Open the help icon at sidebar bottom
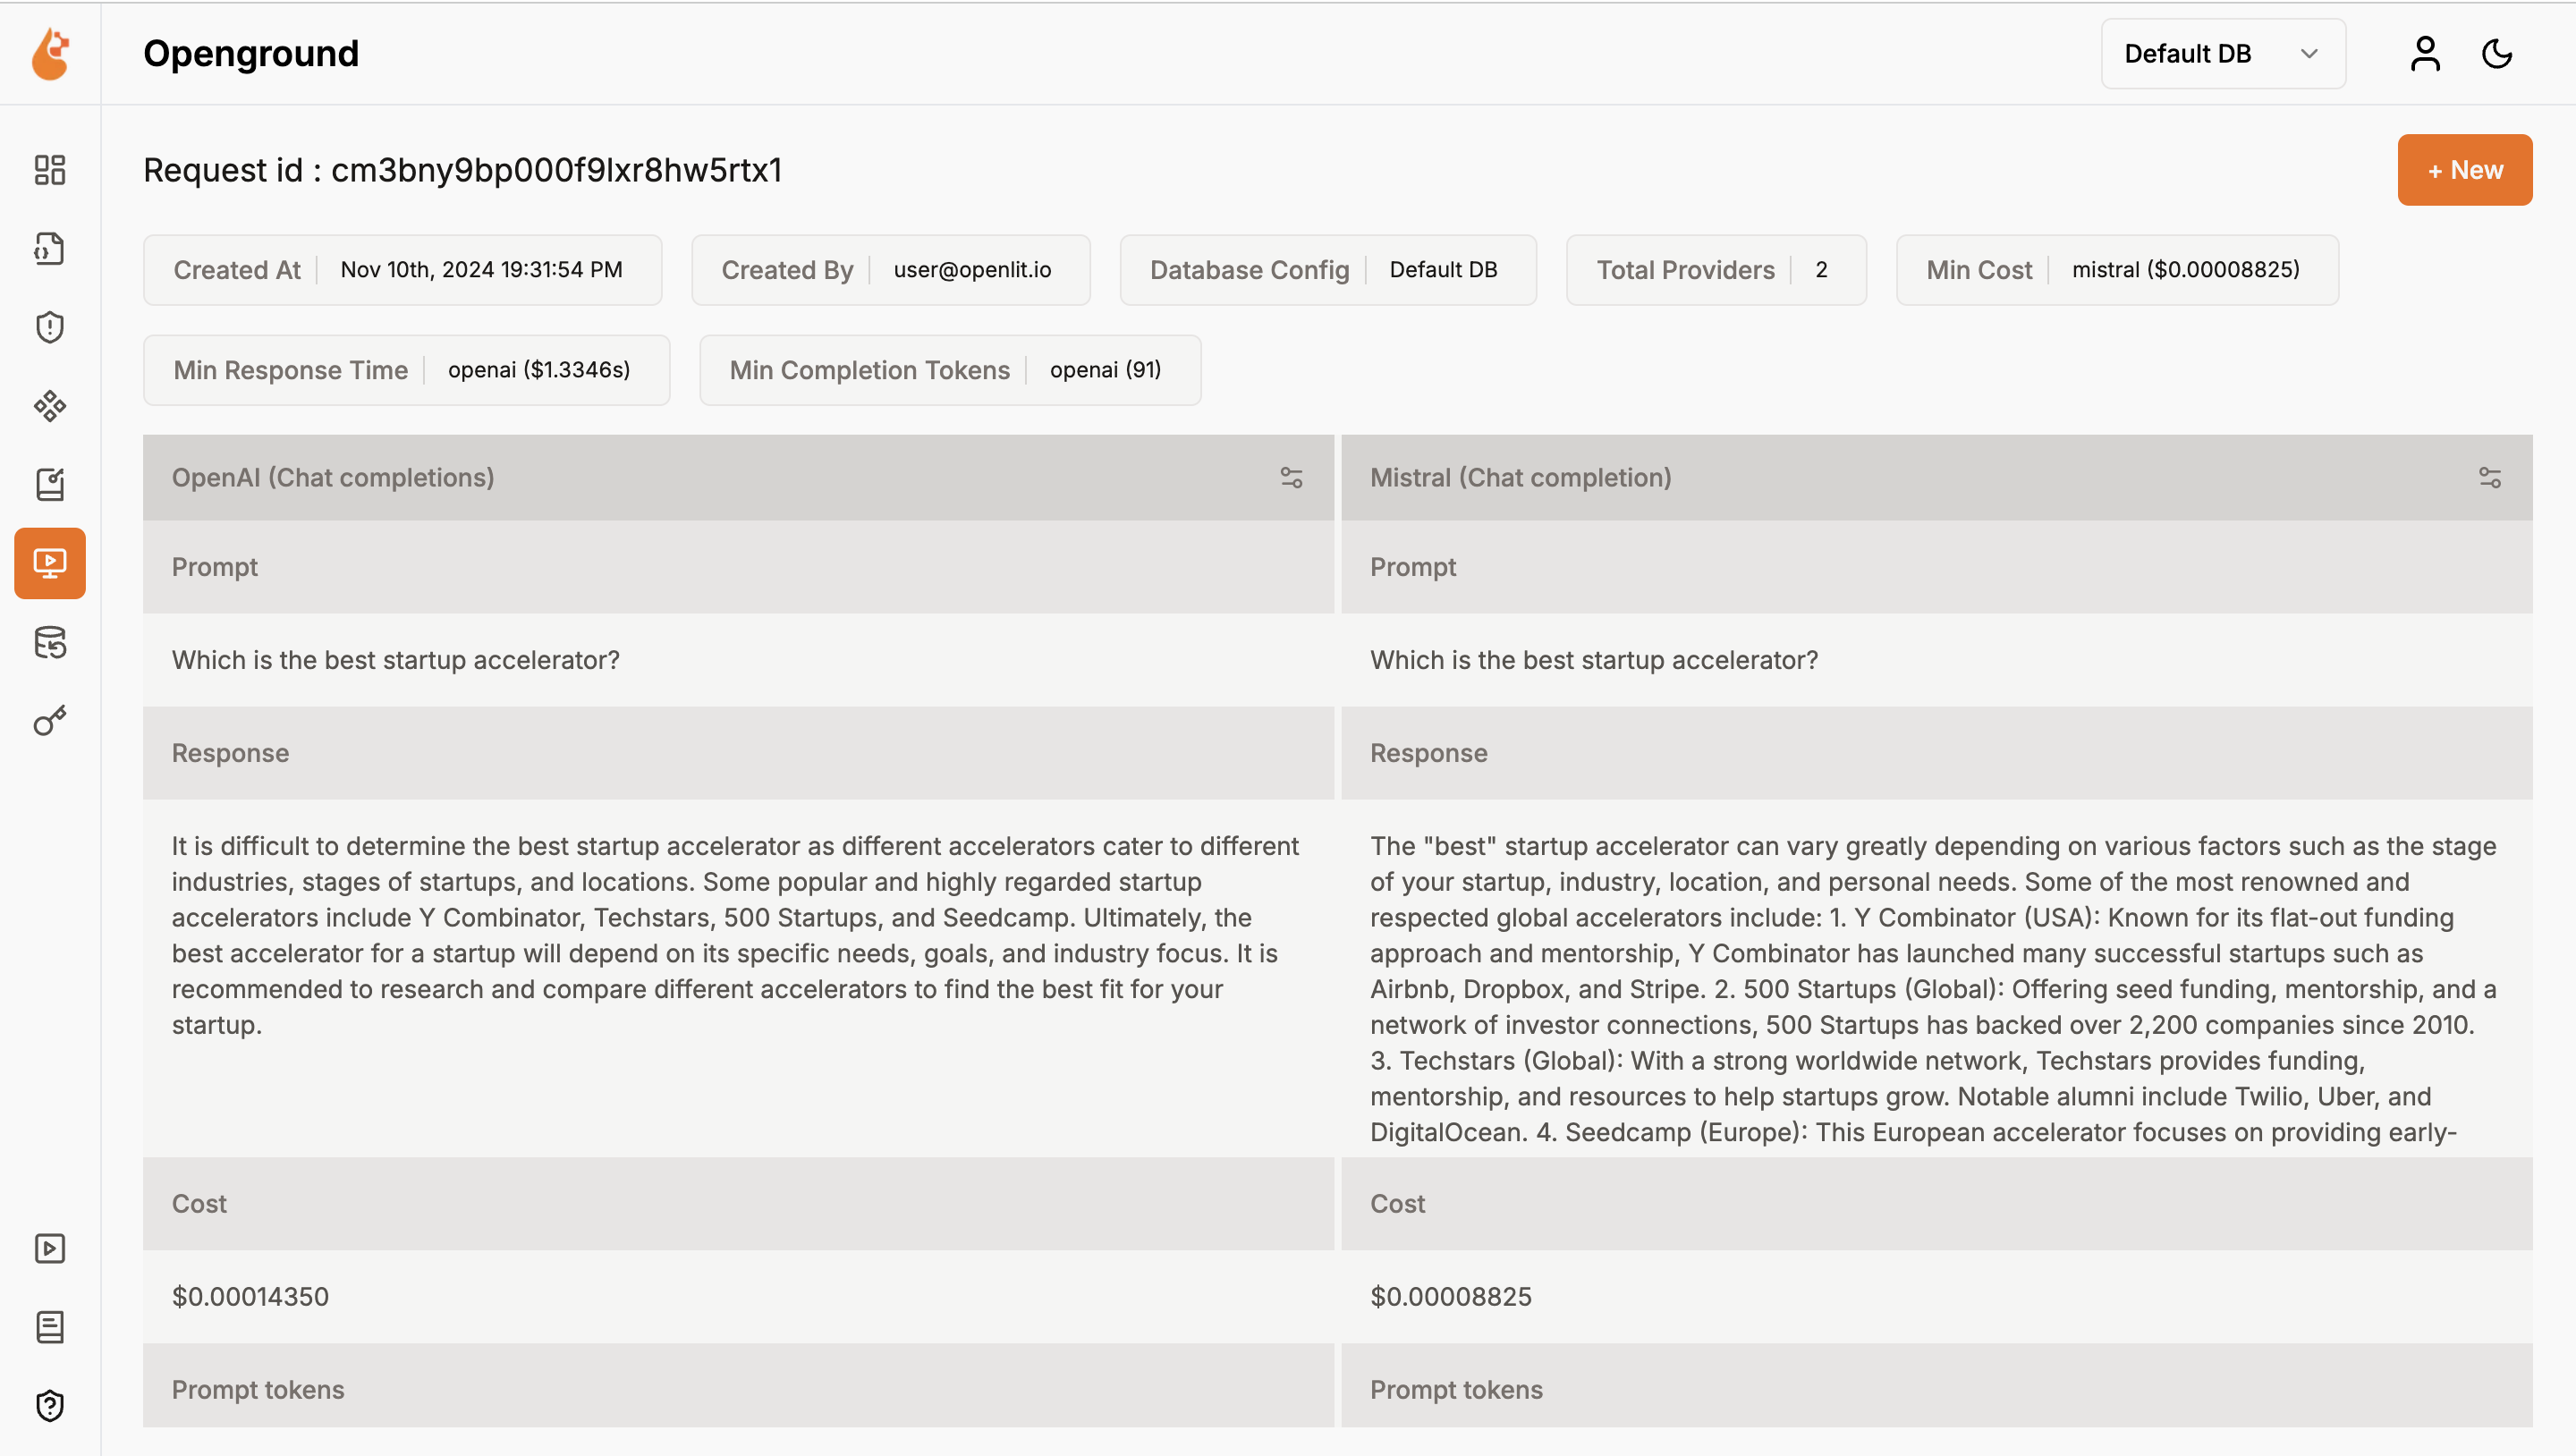This screenshot has height=1456, width=2576. (49, 1405)
